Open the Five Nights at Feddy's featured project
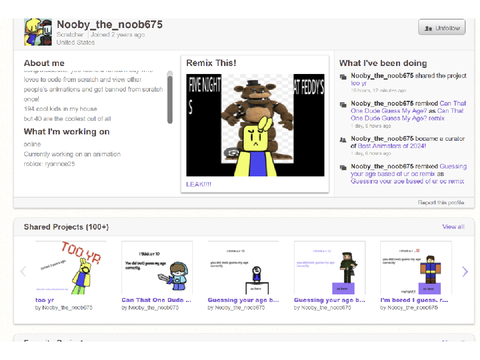The height and width of the screenshot is (360, 480). [255, 125]
